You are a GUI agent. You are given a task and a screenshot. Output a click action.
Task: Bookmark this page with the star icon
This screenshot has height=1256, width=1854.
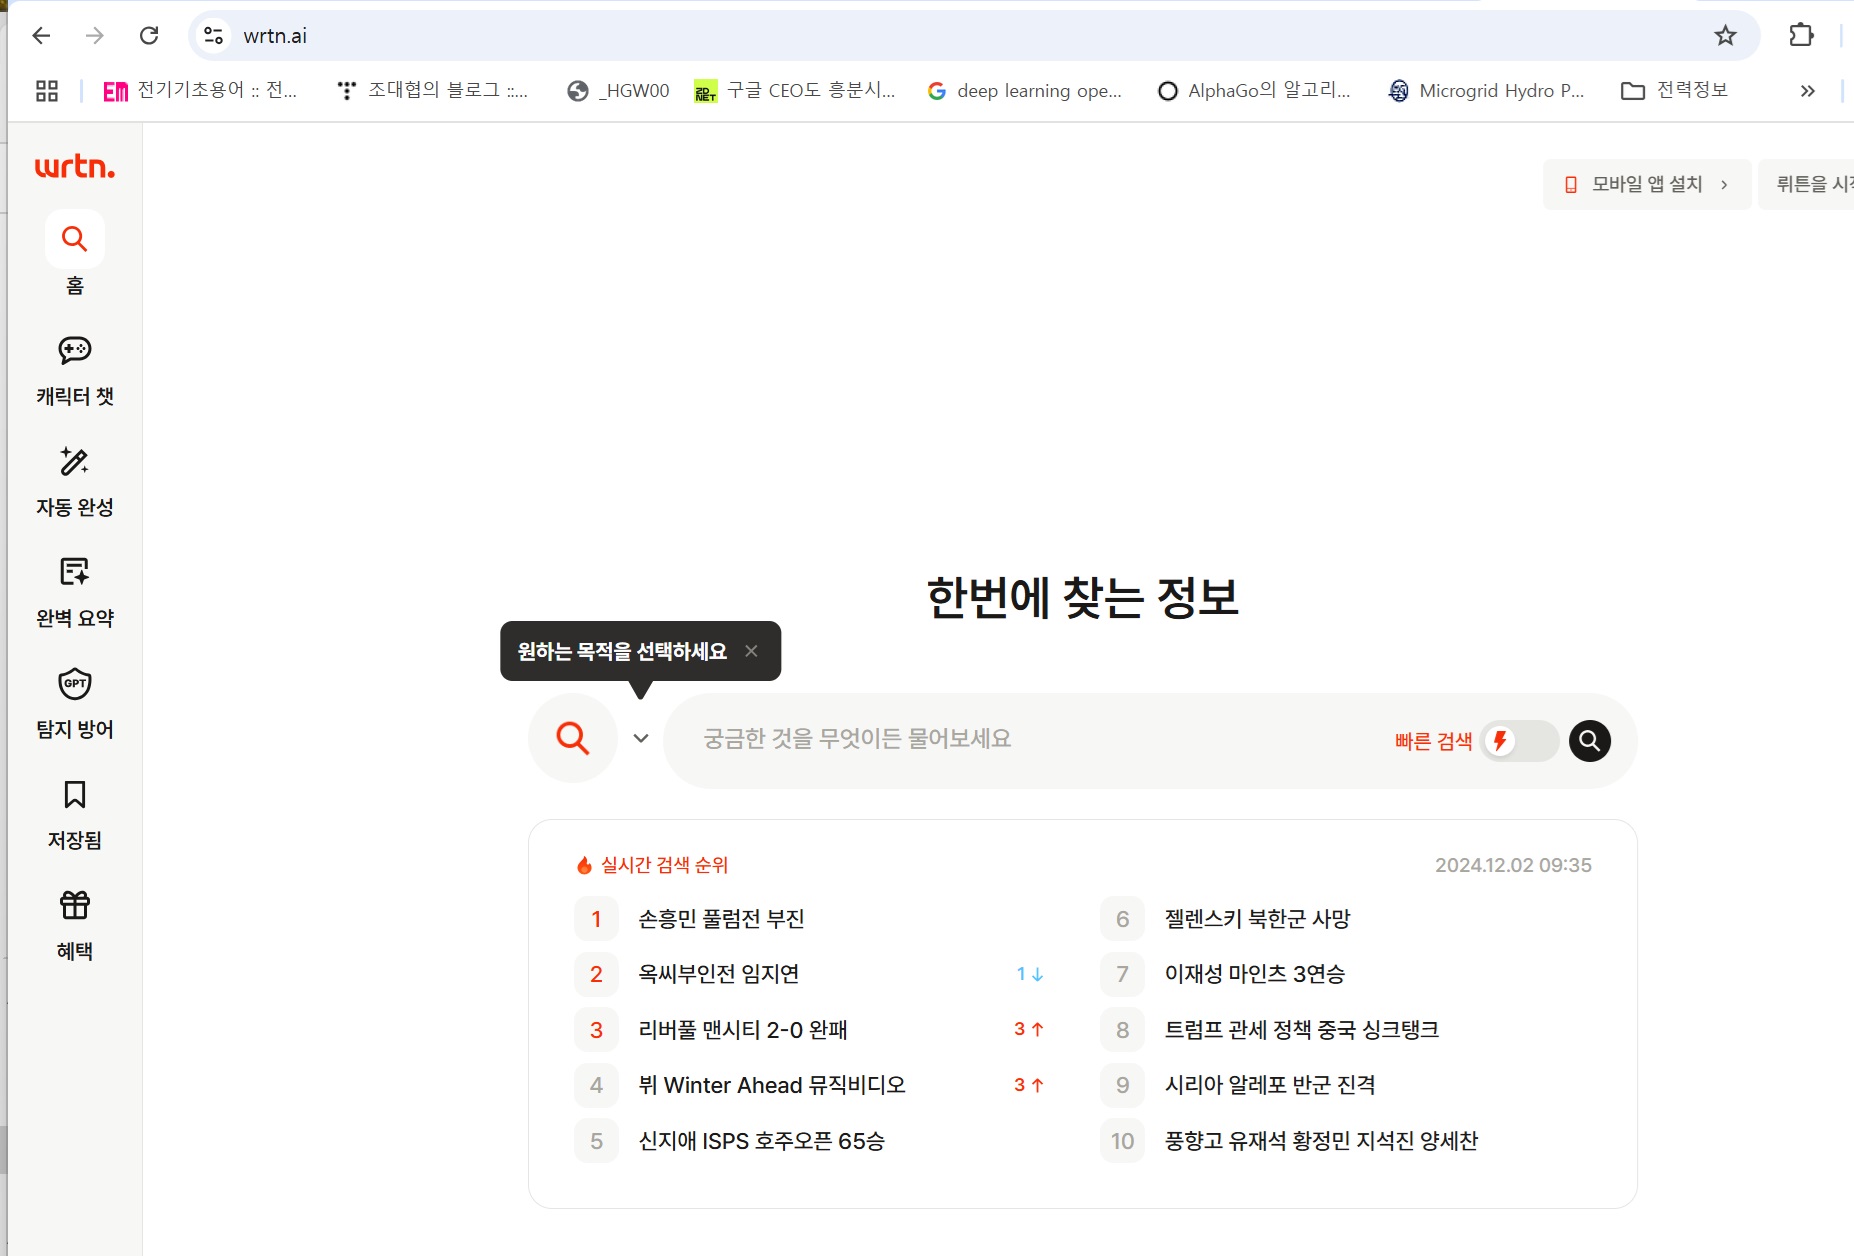pos(1725,36)
